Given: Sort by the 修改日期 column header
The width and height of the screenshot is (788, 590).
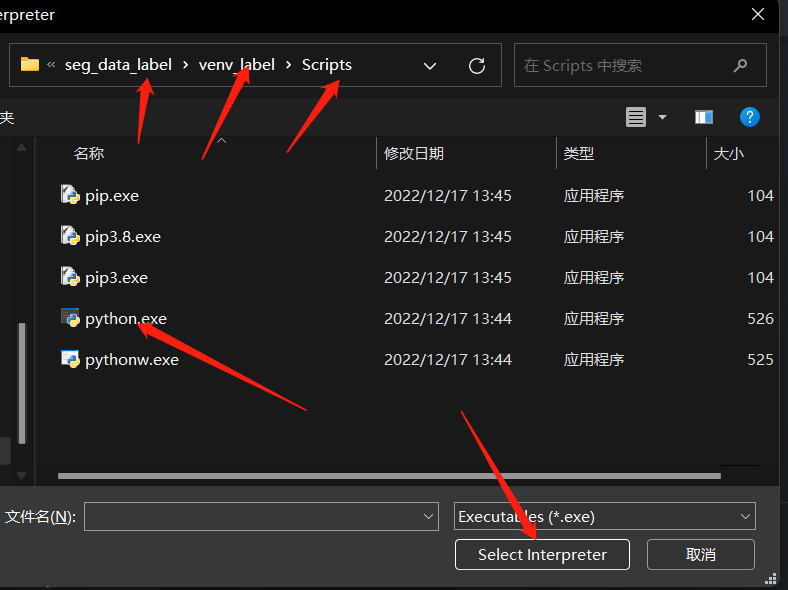Looking at the screenshot, I should [x=414, y=153].
